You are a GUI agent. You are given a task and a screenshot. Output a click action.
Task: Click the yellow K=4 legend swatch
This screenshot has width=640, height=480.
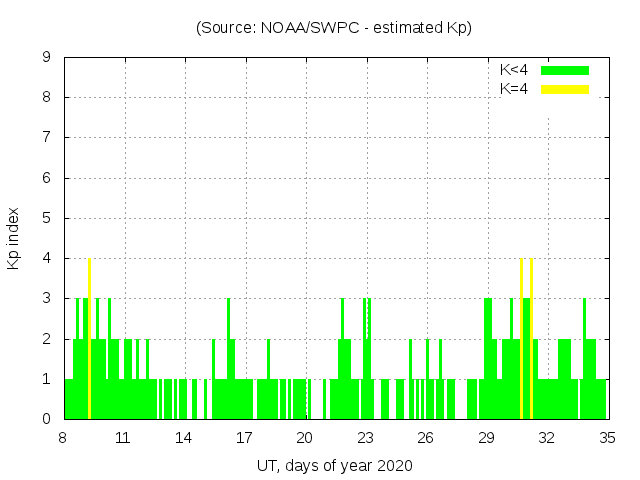pos(565,89)
